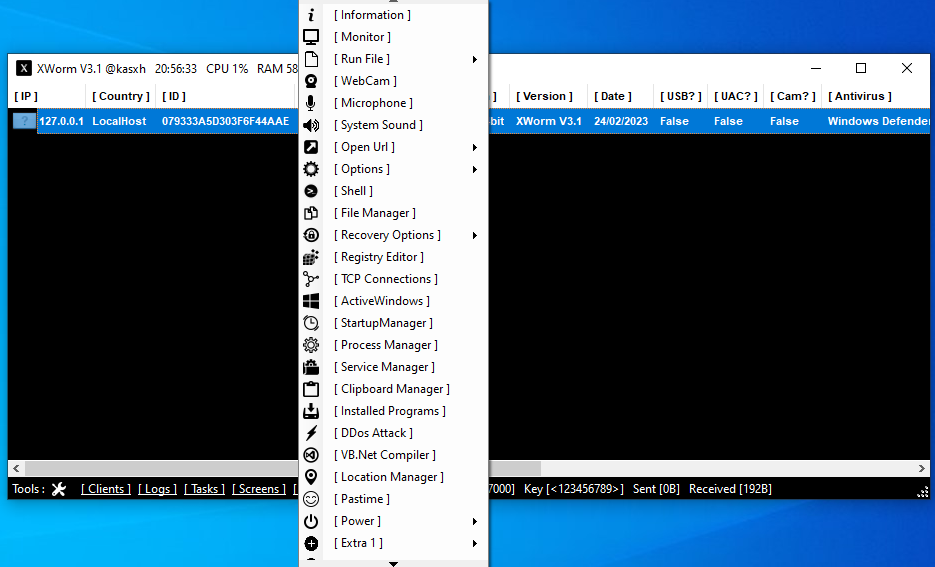Viewport: 935px width, 567px height.
Task: Click the 079333A5D303F6F44AAE ID cell
Action: (x=225, y=121)
